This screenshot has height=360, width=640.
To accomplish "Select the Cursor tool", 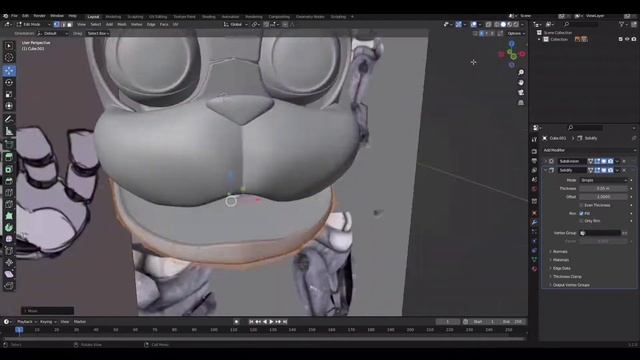I will (x=9, y=58).
